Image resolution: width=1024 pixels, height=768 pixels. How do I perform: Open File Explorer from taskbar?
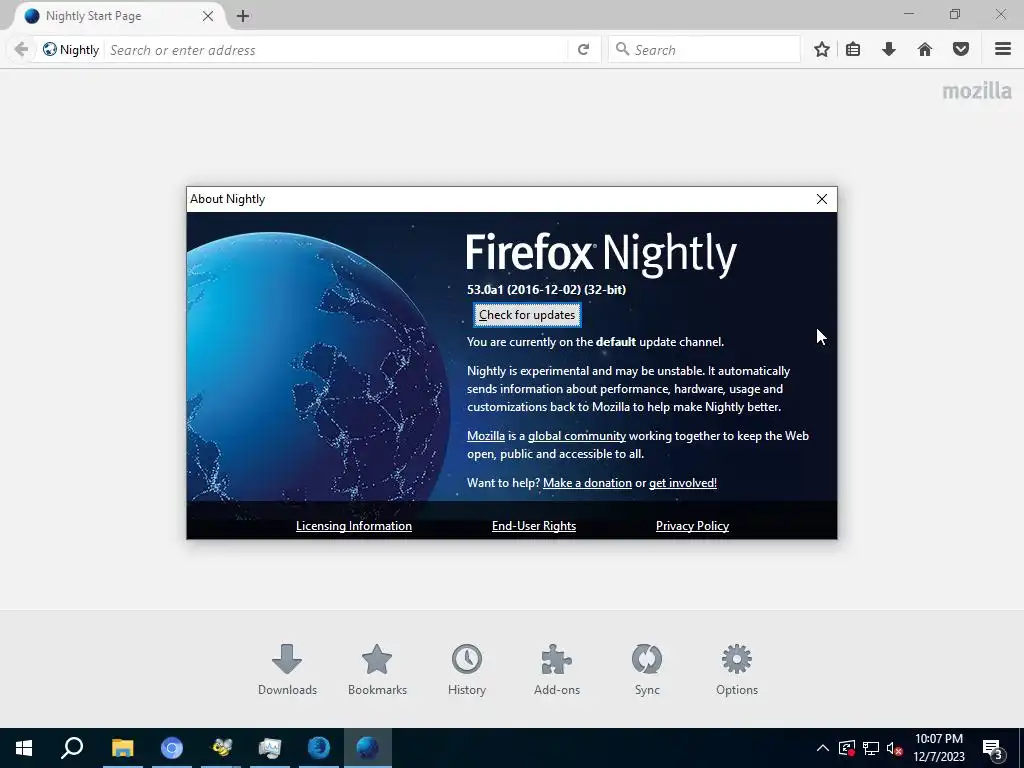click(122, 748)
